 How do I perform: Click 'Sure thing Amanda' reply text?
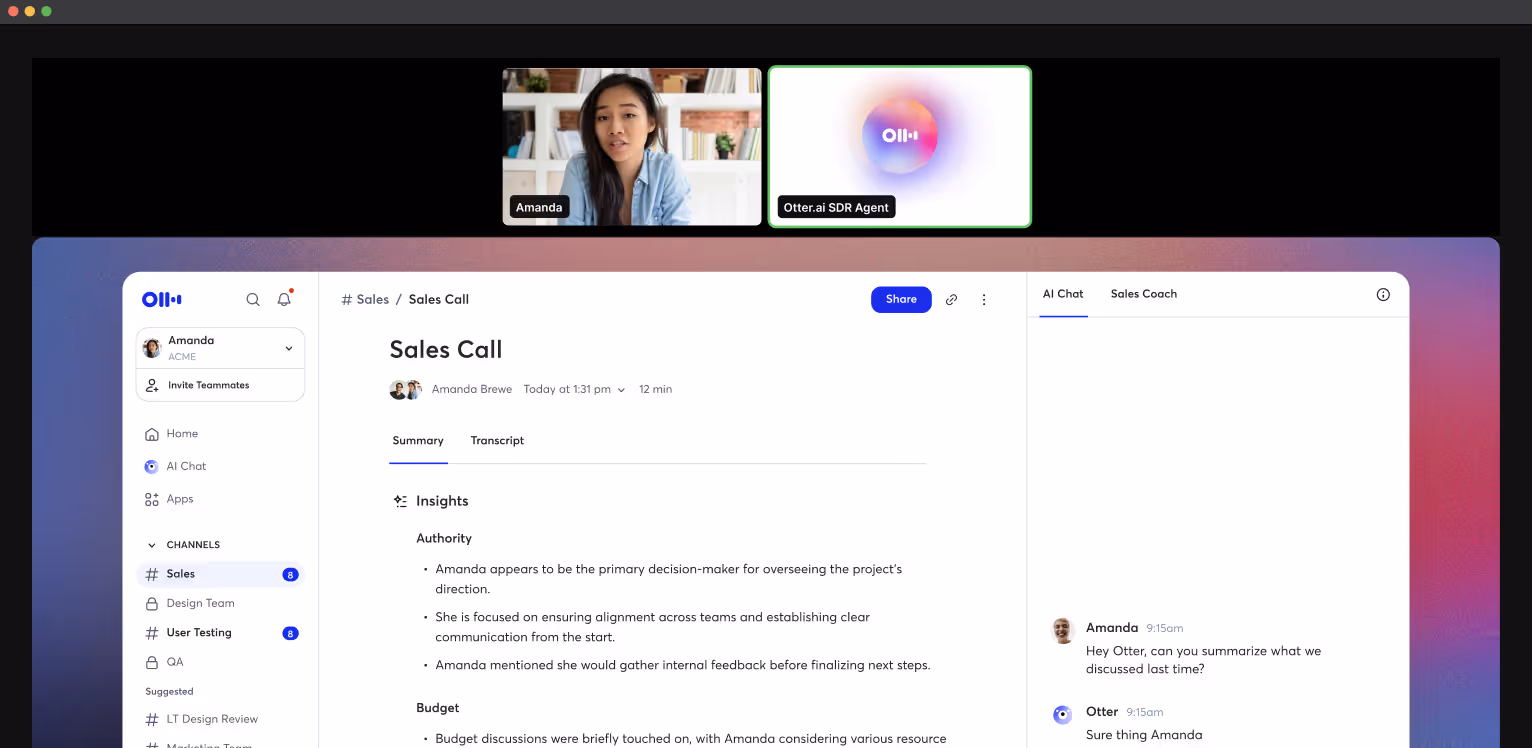tap(1144, 735)
